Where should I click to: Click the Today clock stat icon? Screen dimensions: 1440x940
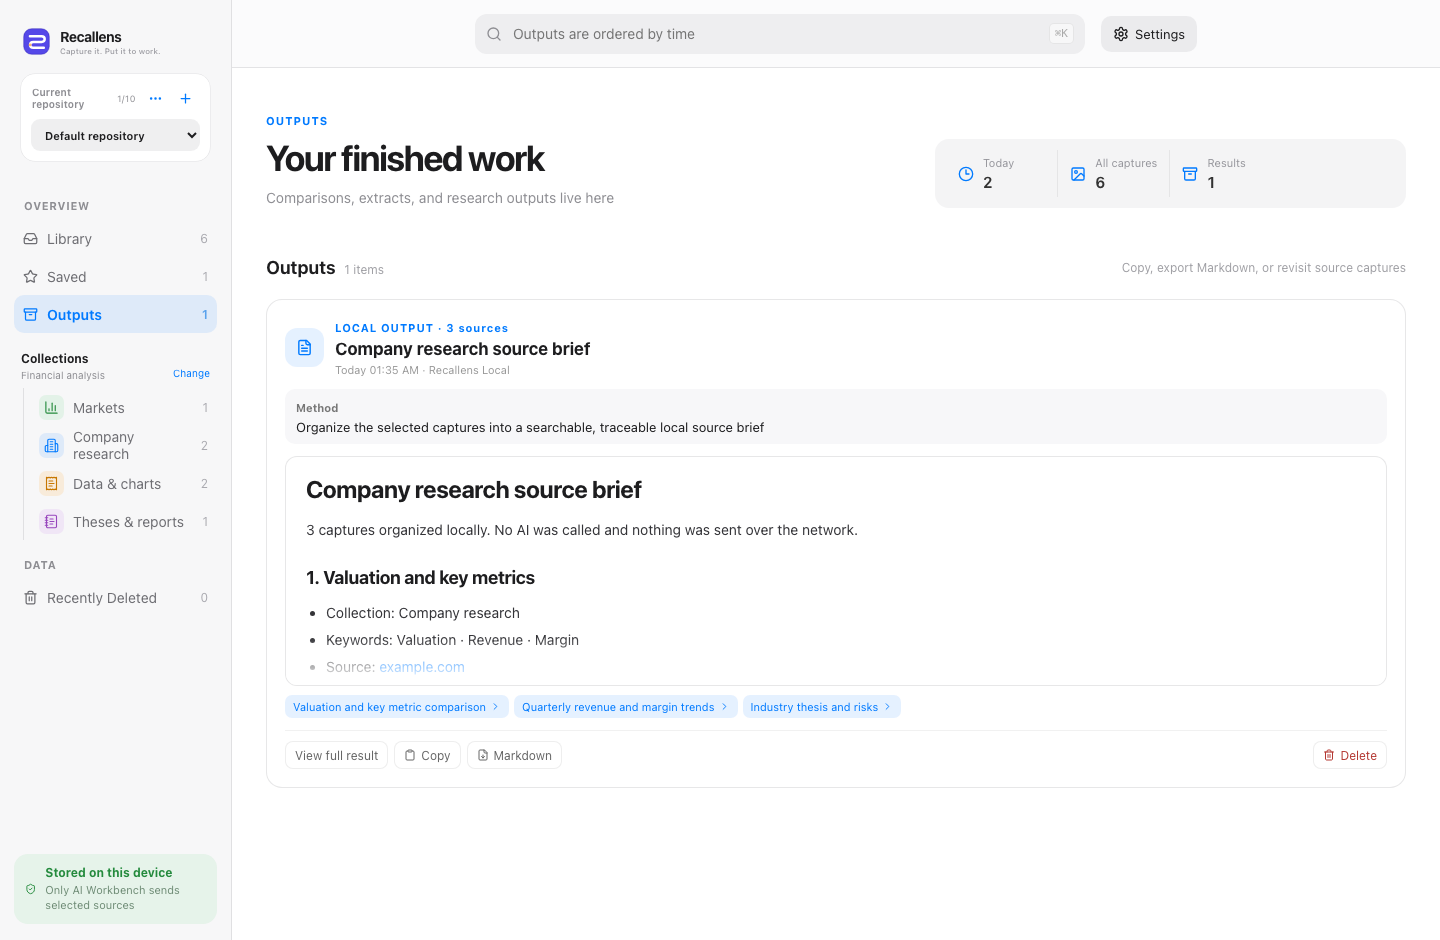coord(966,174)
